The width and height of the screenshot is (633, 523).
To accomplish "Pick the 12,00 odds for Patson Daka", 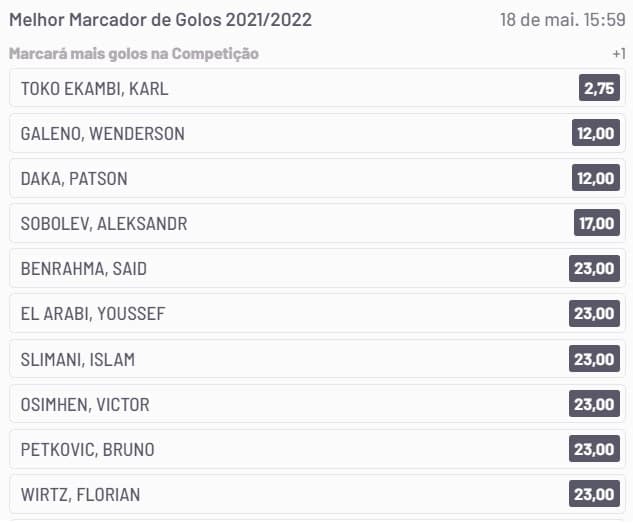I will [595, 178].
